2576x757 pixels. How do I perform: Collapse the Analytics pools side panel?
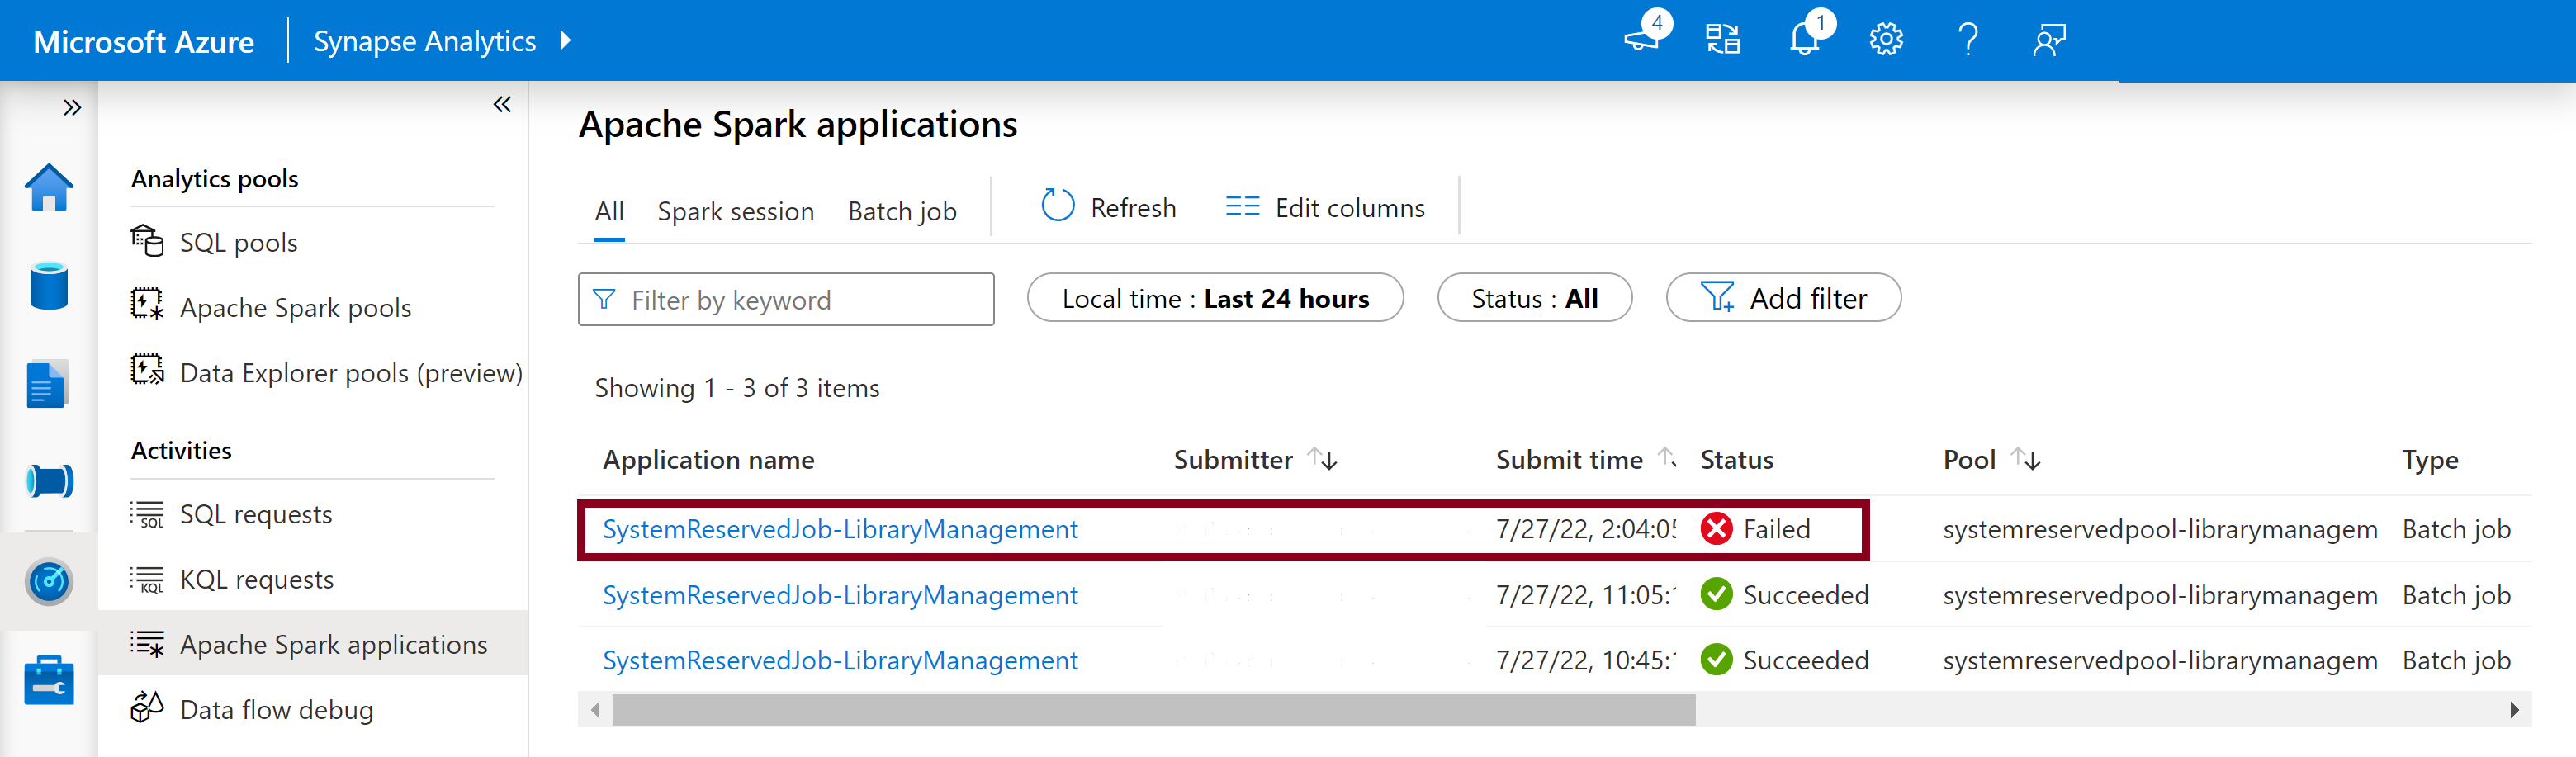coord(502,104)
